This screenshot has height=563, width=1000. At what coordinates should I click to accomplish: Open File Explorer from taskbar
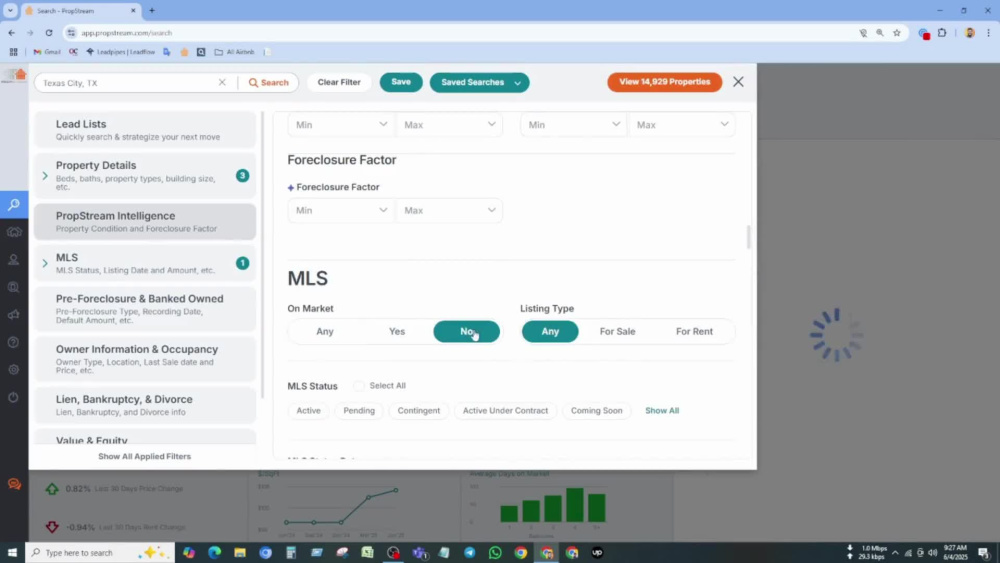240,553
